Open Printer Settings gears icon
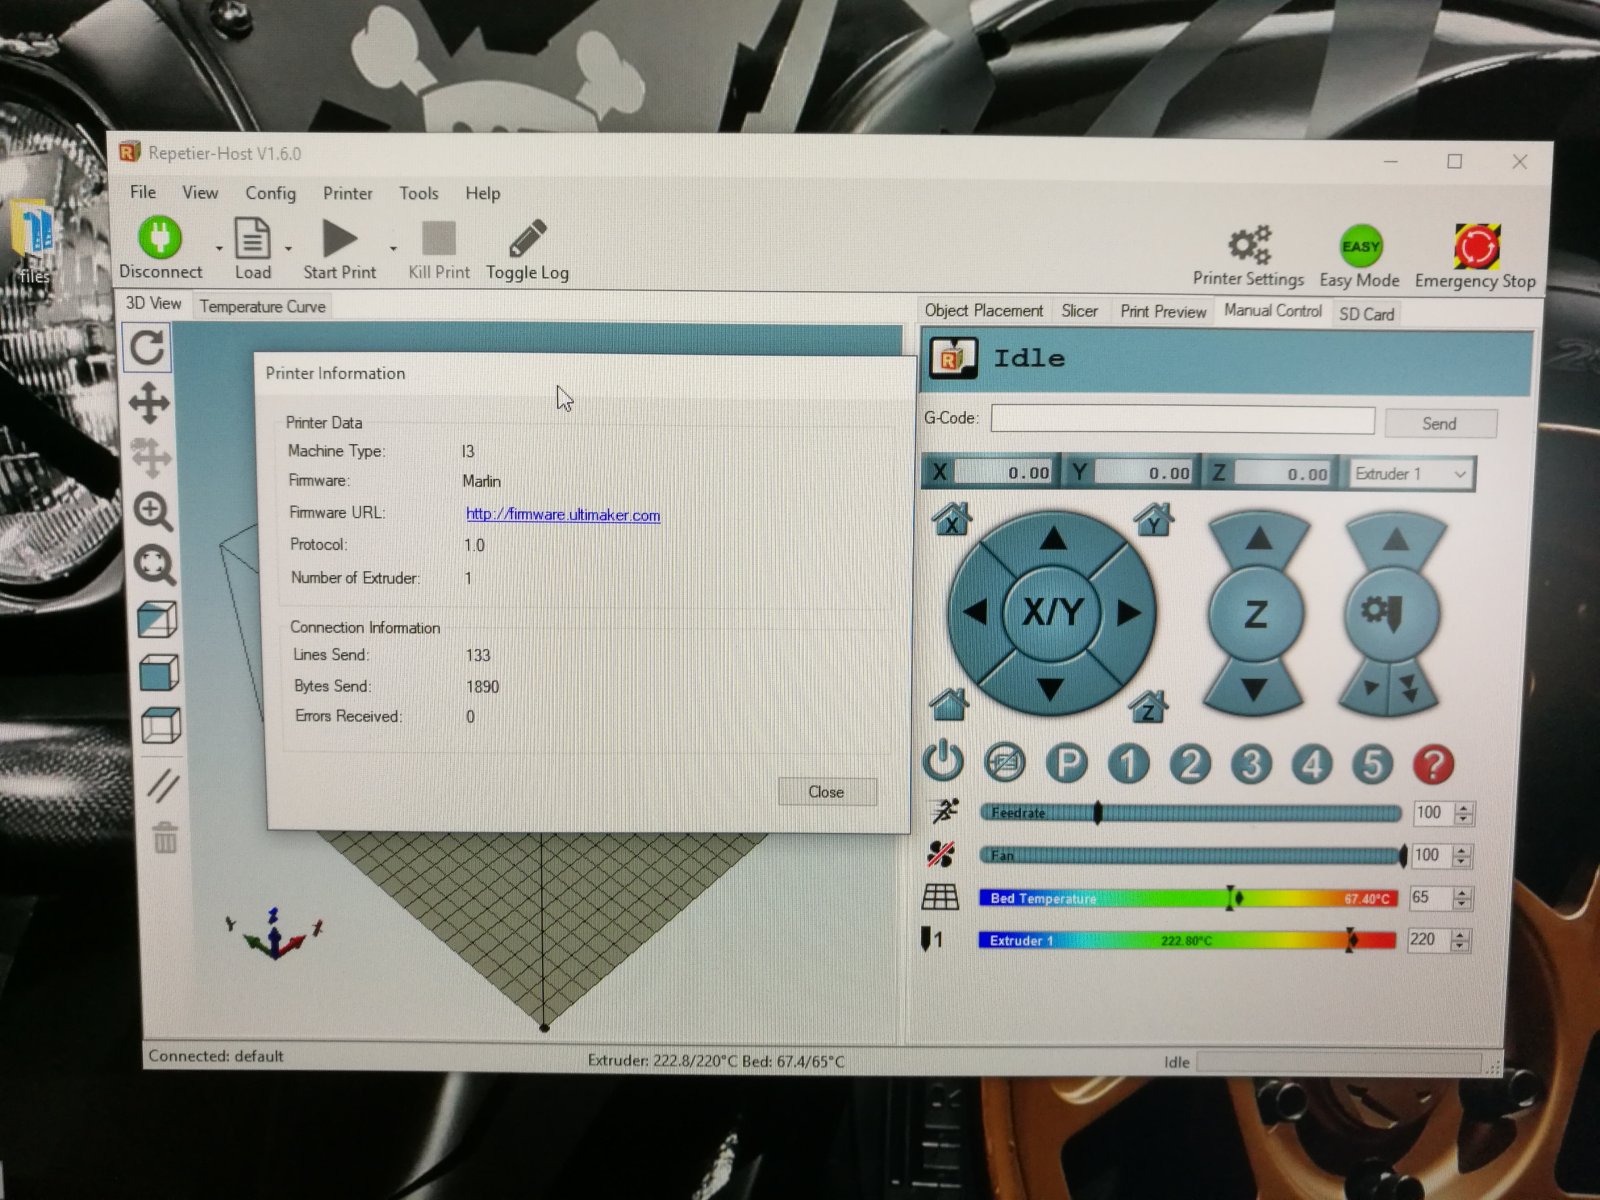1600x1200 pixels. (1249, 245)
